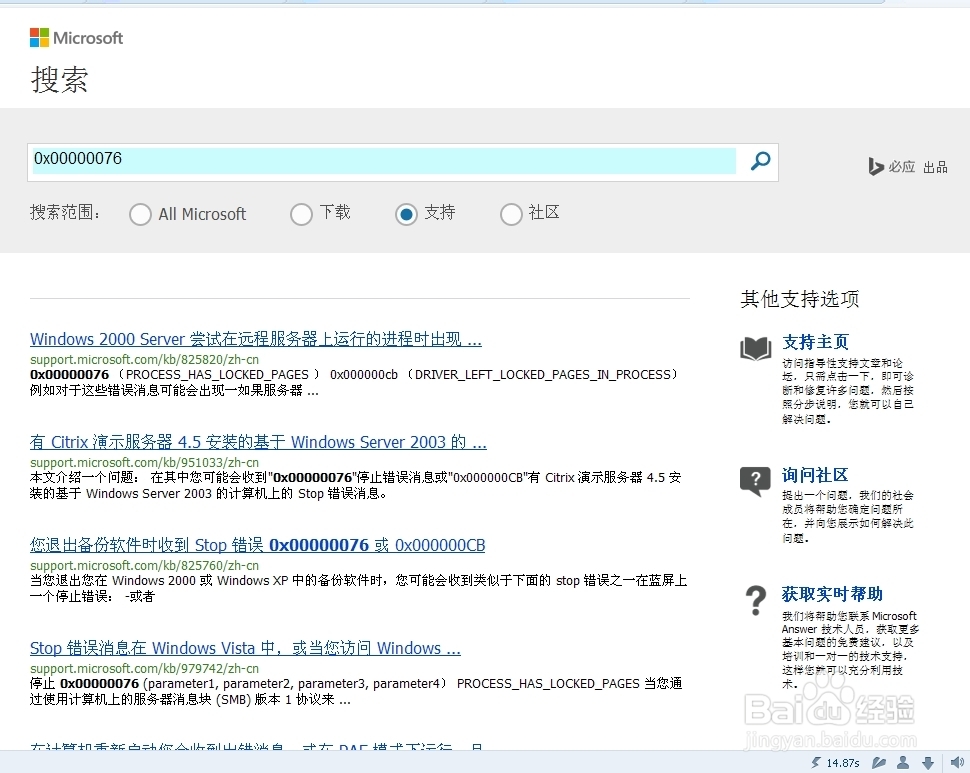970x773 pixels.
Task: Click the Microsoft logo
Action: coord(76,38)
